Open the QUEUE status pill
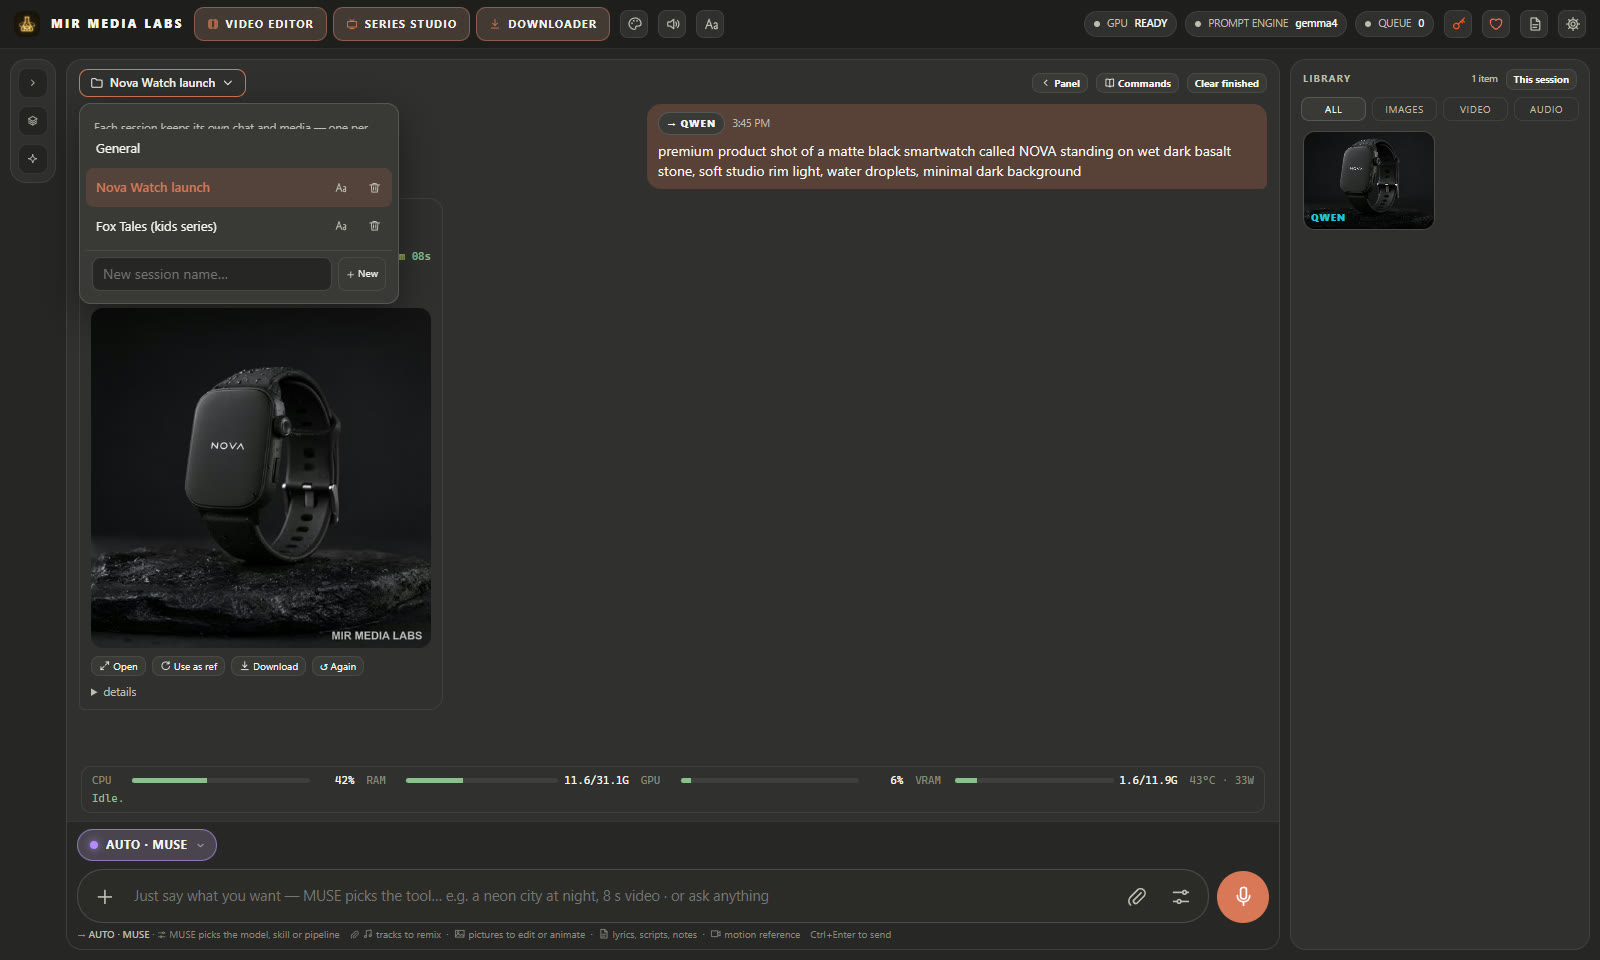 click(1394, 24)
